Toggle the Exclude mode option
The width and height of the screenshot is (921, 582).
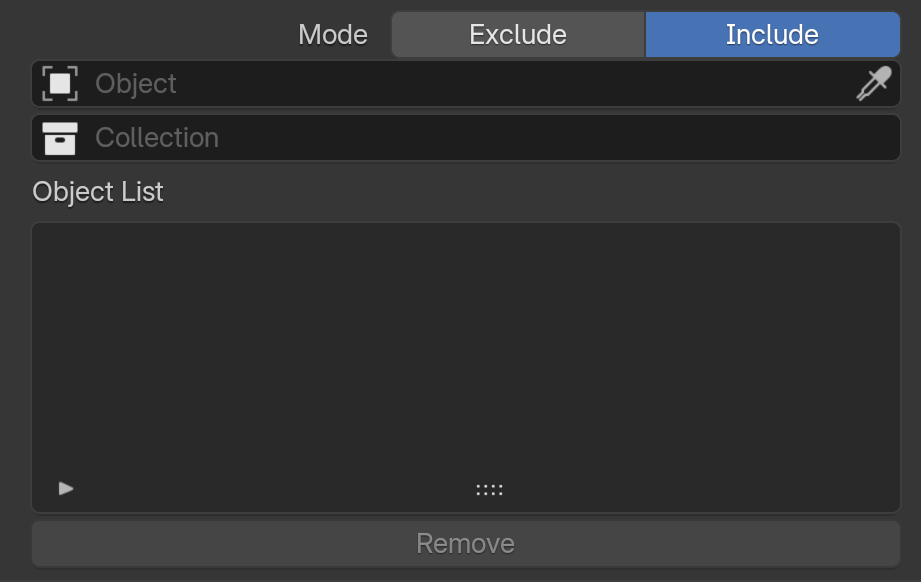pos(518,35)
